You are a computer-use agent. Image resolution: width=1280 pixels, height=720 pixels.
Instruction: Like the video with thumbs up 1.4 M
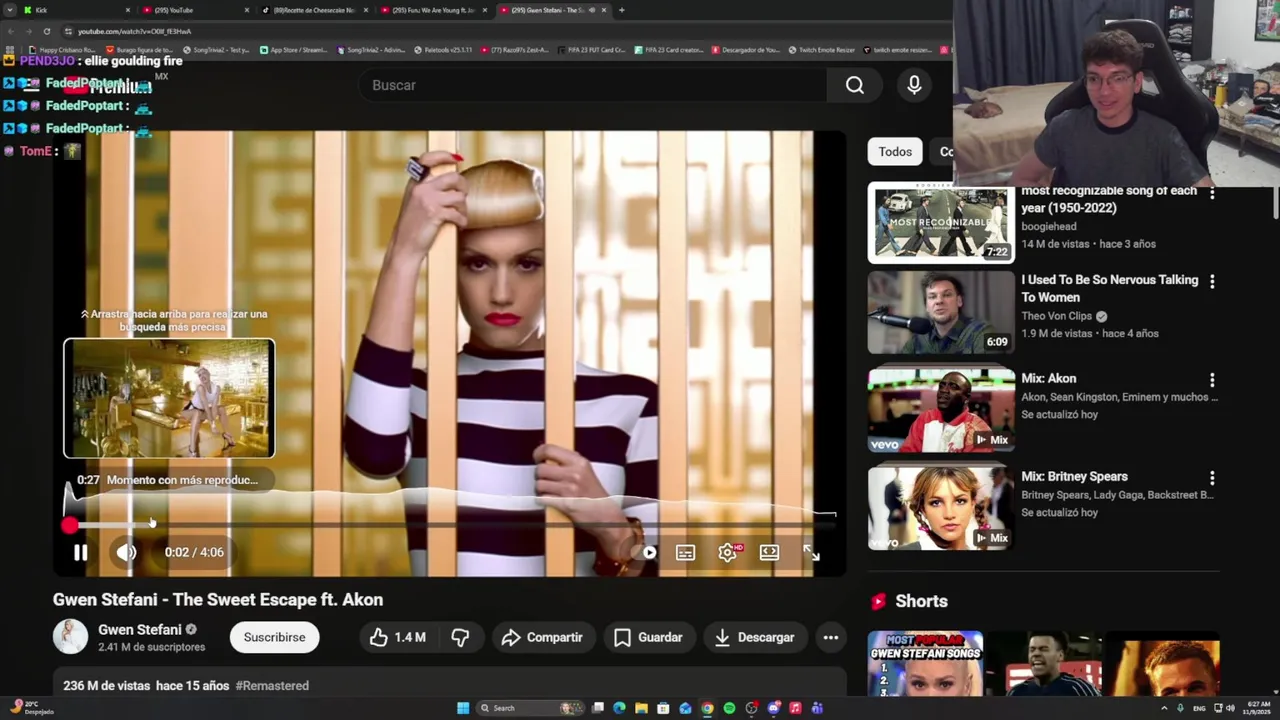[x=398, y=637]
